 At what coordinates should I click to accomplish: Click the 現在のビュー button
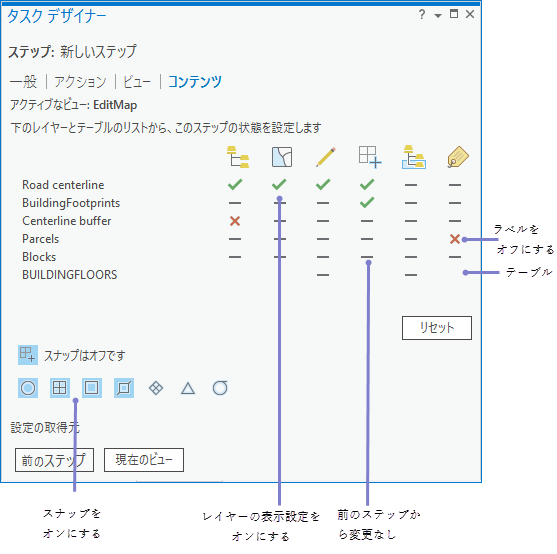pyautogui.click(x=144, y=460)
